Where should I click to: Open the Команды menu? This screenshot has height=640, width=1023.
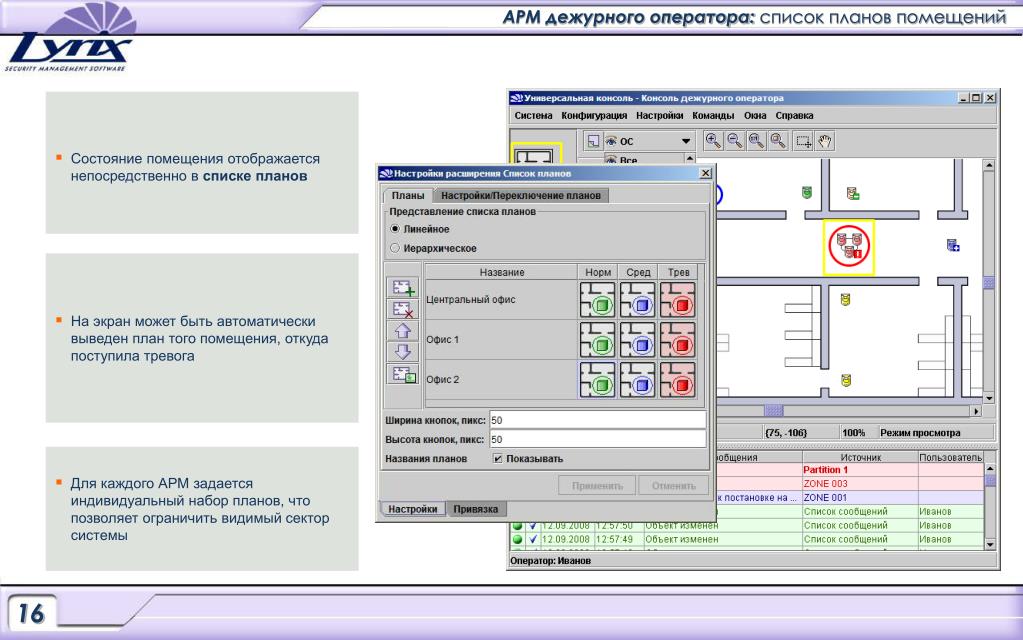pos(713,115)
